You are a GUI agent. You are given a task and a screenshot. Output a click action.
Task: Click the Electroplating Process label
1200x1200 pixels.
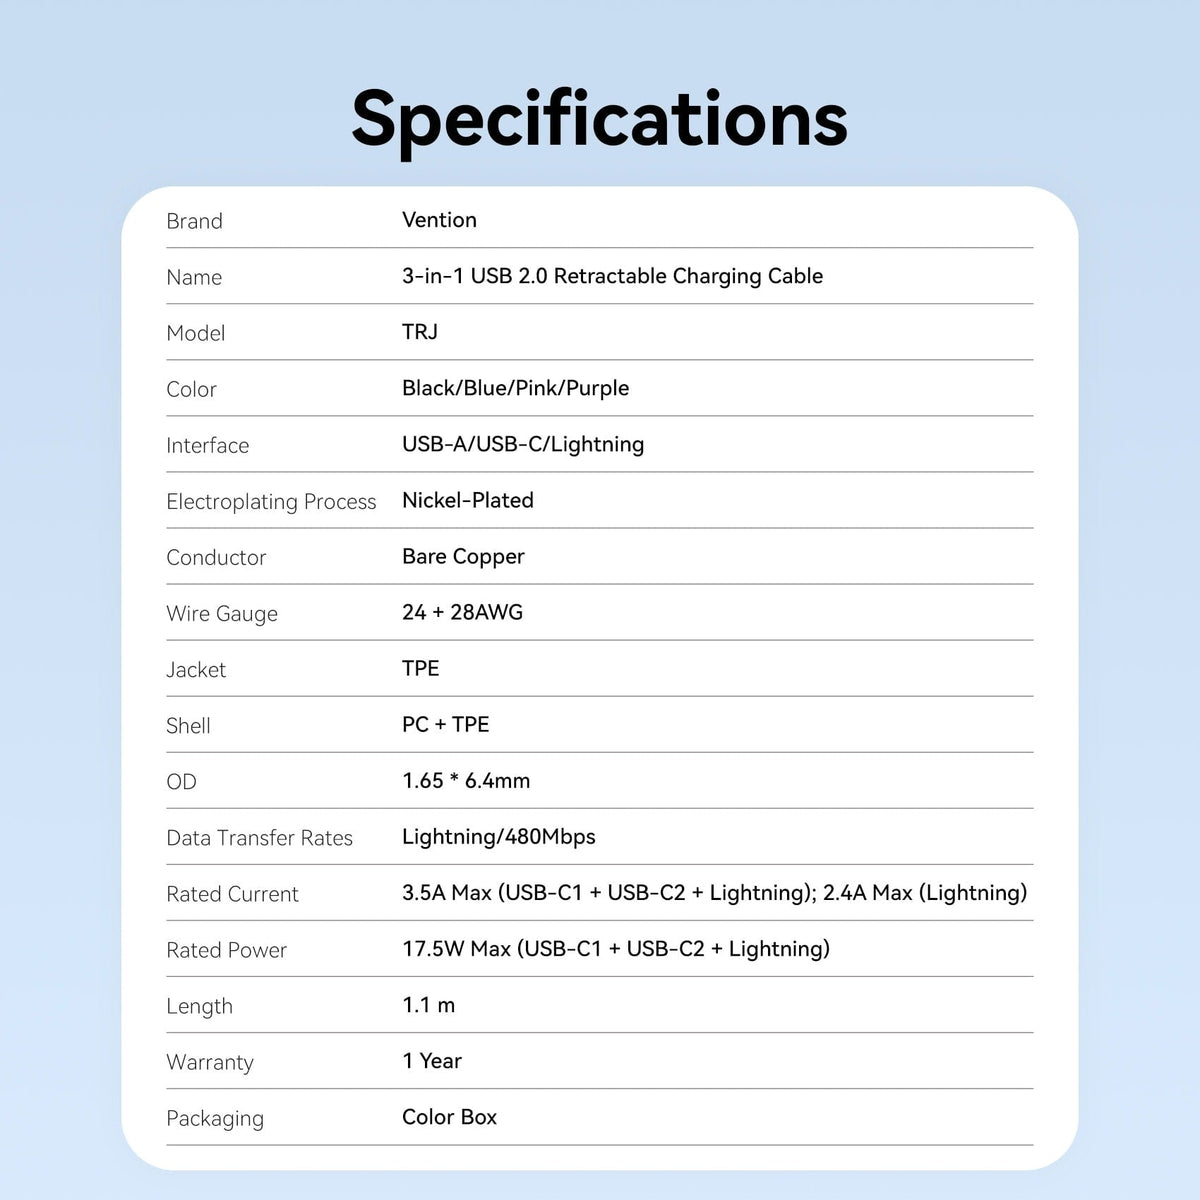pyautogui.click(x=271, y=502)
